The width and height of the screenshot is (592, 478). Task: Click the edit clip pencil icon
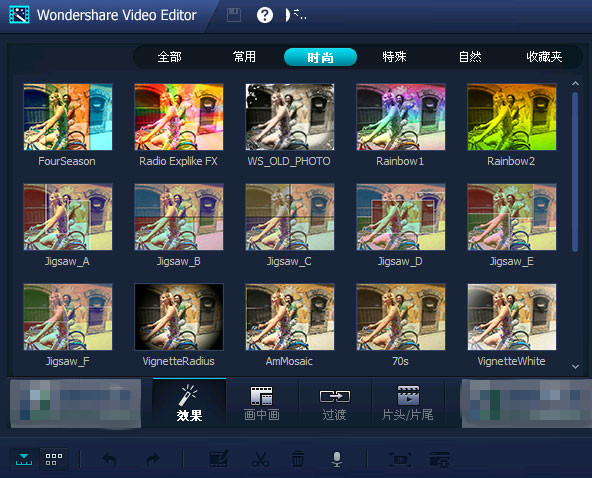[219, 458]
